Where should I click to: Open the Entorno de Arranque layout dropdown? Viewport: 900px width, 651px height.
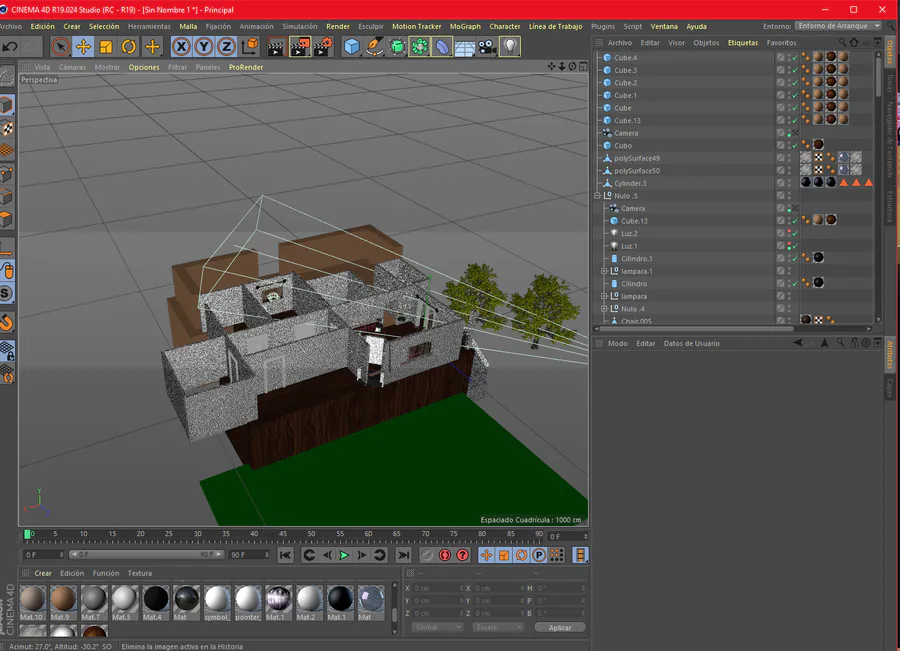coord(837,26)
